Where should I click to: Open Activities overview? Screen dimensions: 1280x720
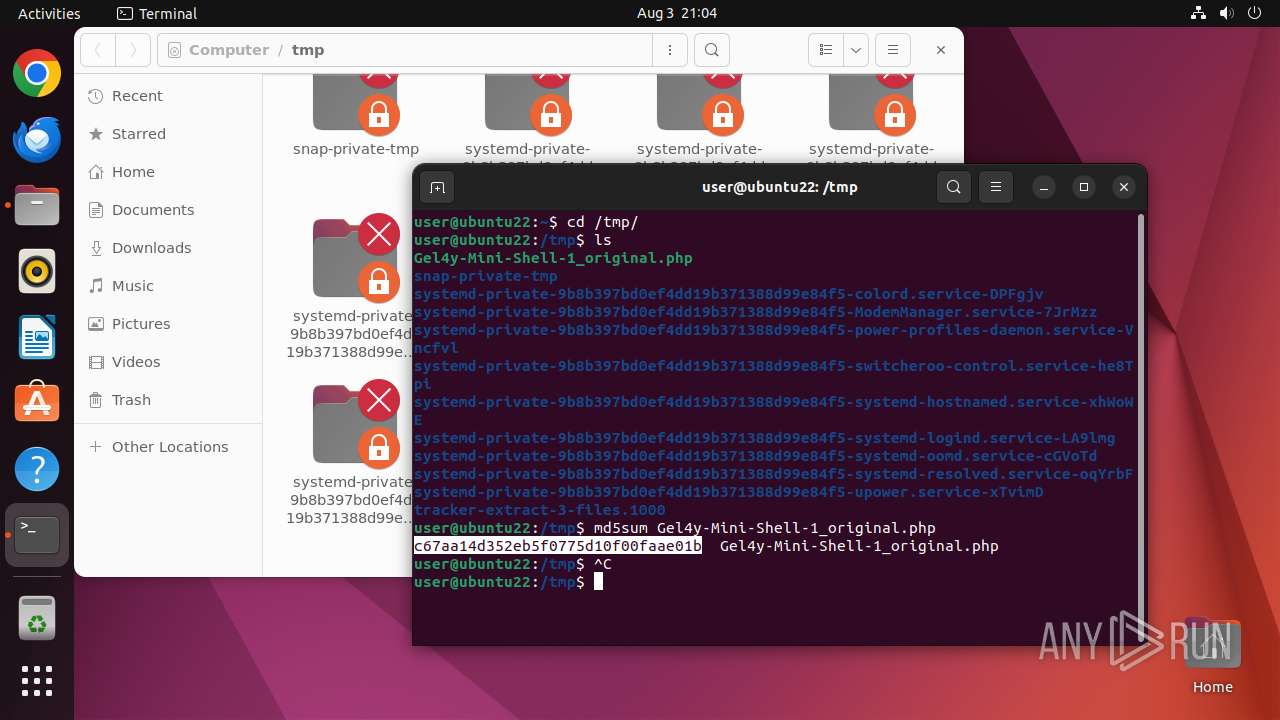pos(49,13)
